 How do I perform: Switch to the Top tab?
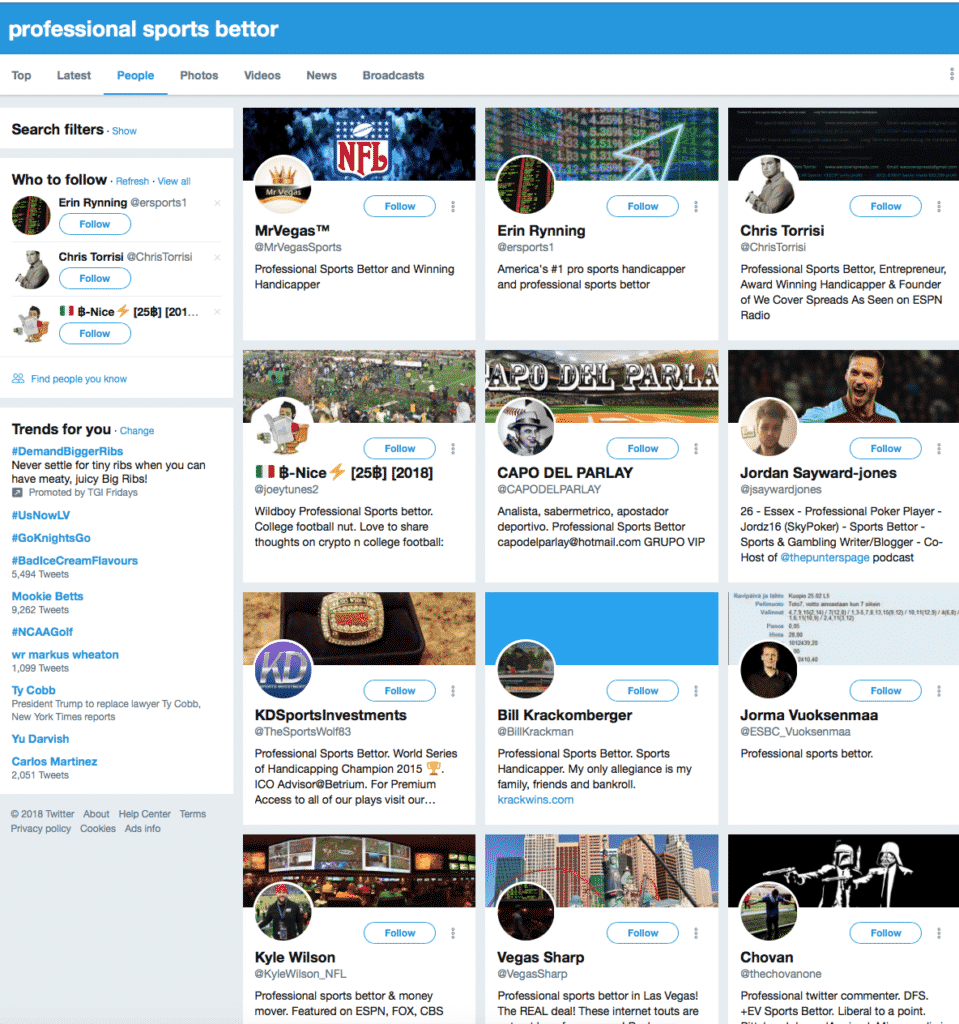[x=22, y=76]
